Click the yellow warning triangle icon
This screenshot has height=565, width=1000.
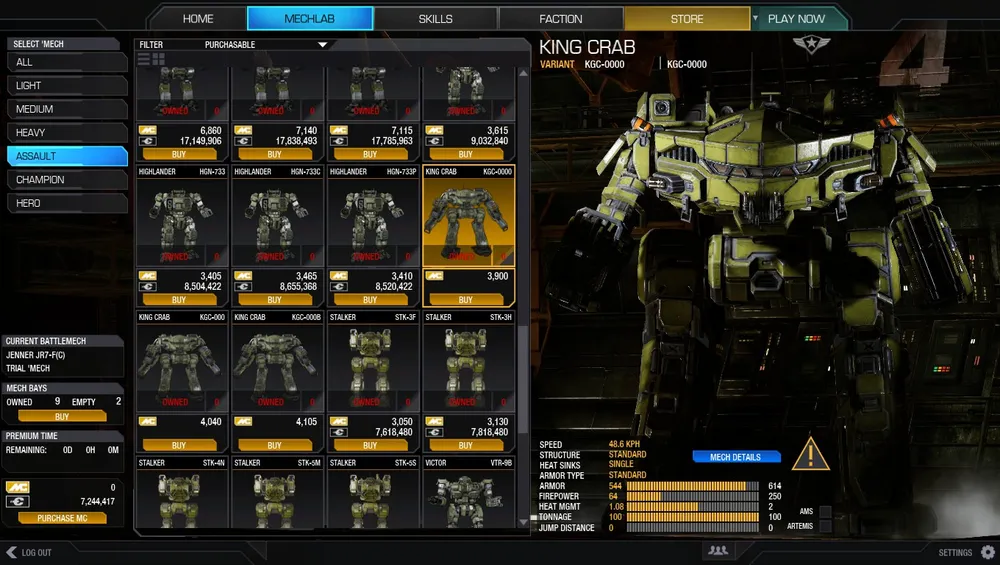point(810,455)
